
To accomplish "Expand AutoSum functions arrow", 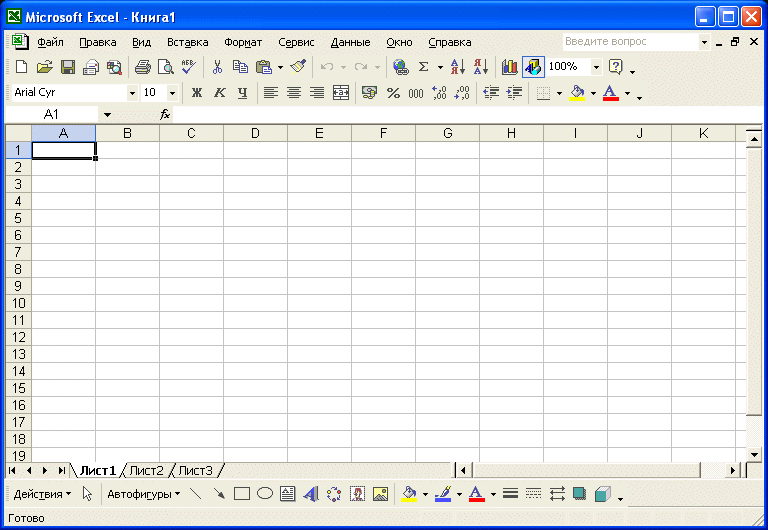I will 440,67.
